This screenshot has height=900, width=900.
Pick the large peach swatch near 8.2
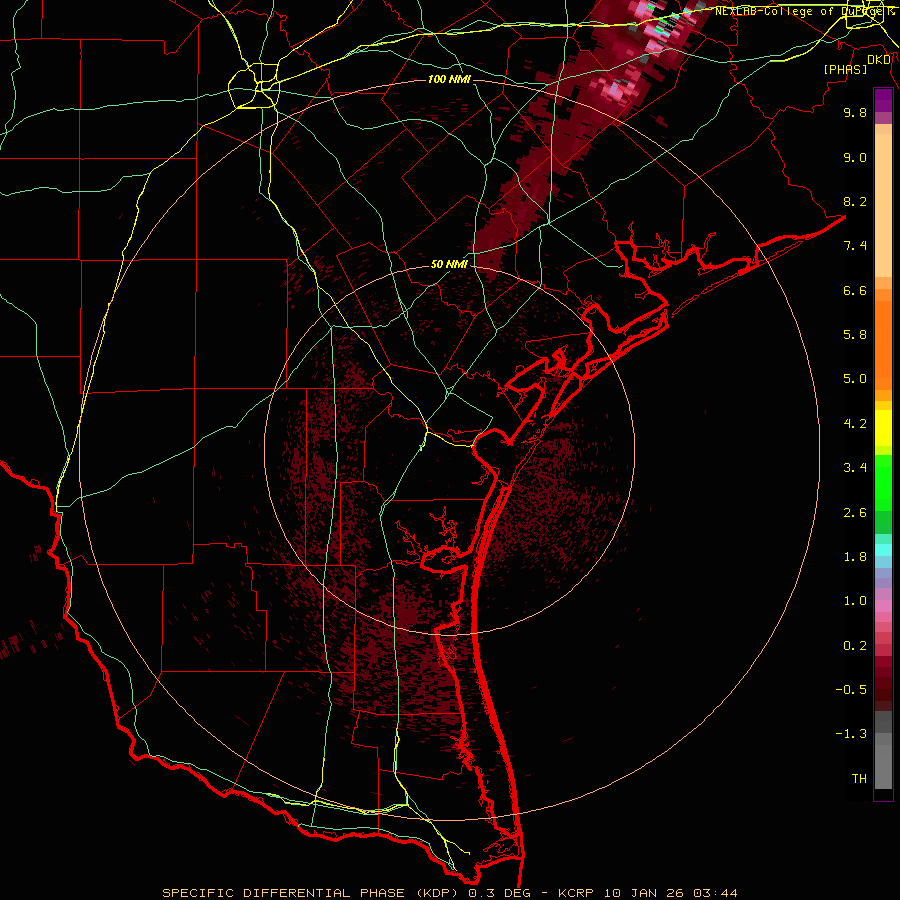click(883, 206)
